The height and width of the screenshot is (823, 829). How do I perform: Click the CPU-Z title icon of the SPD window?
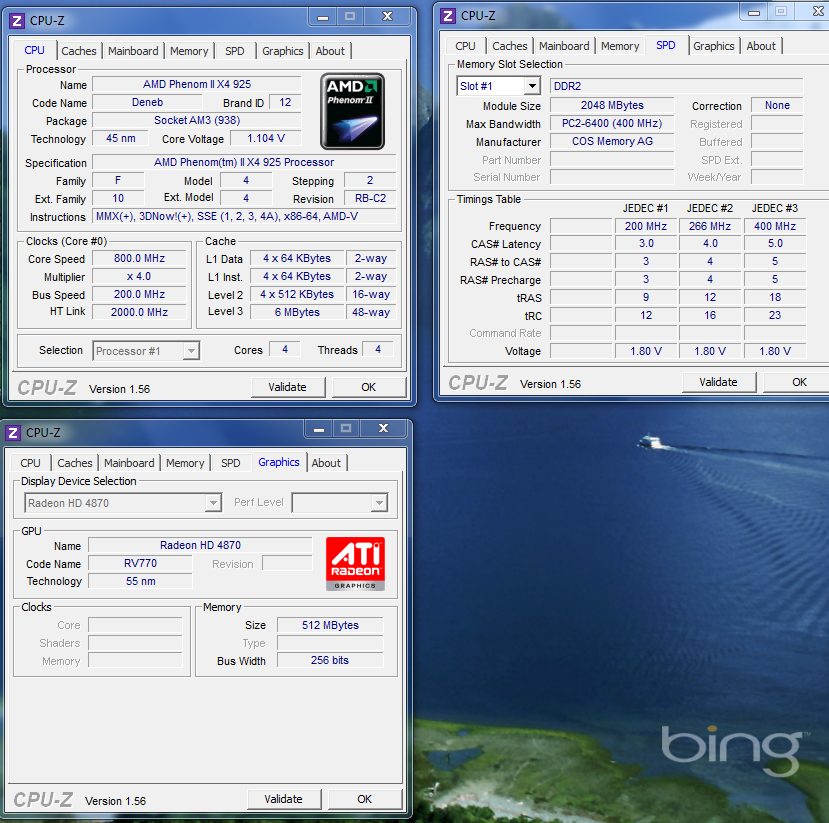448,15
